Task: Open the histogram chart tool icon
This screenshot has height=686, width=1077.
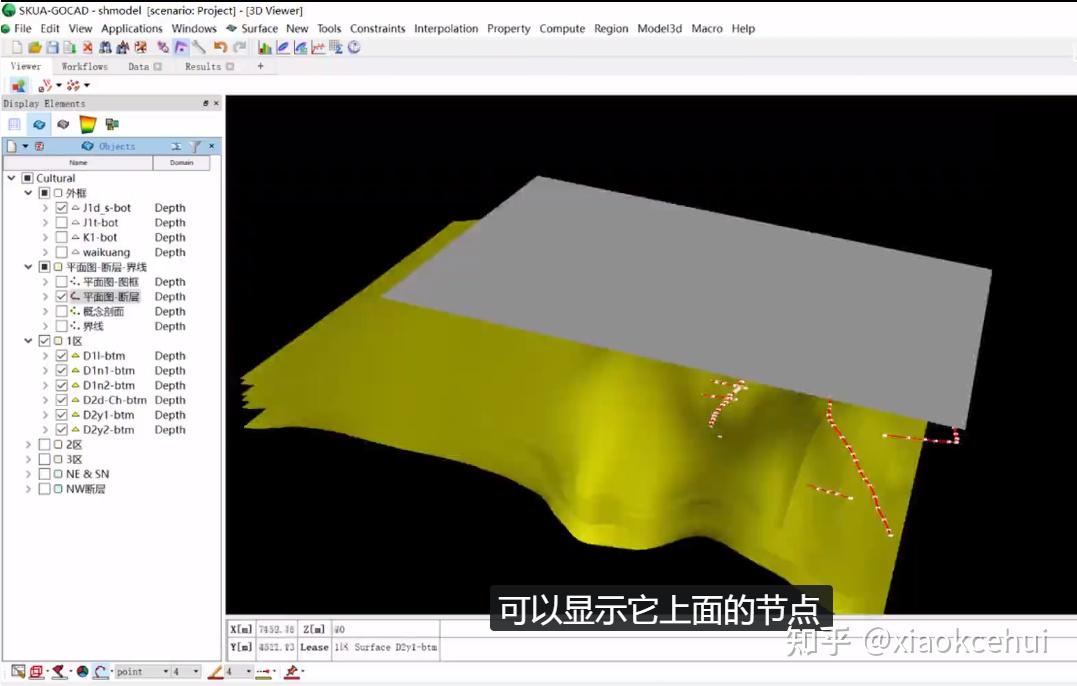Action: tap(264, 47)
